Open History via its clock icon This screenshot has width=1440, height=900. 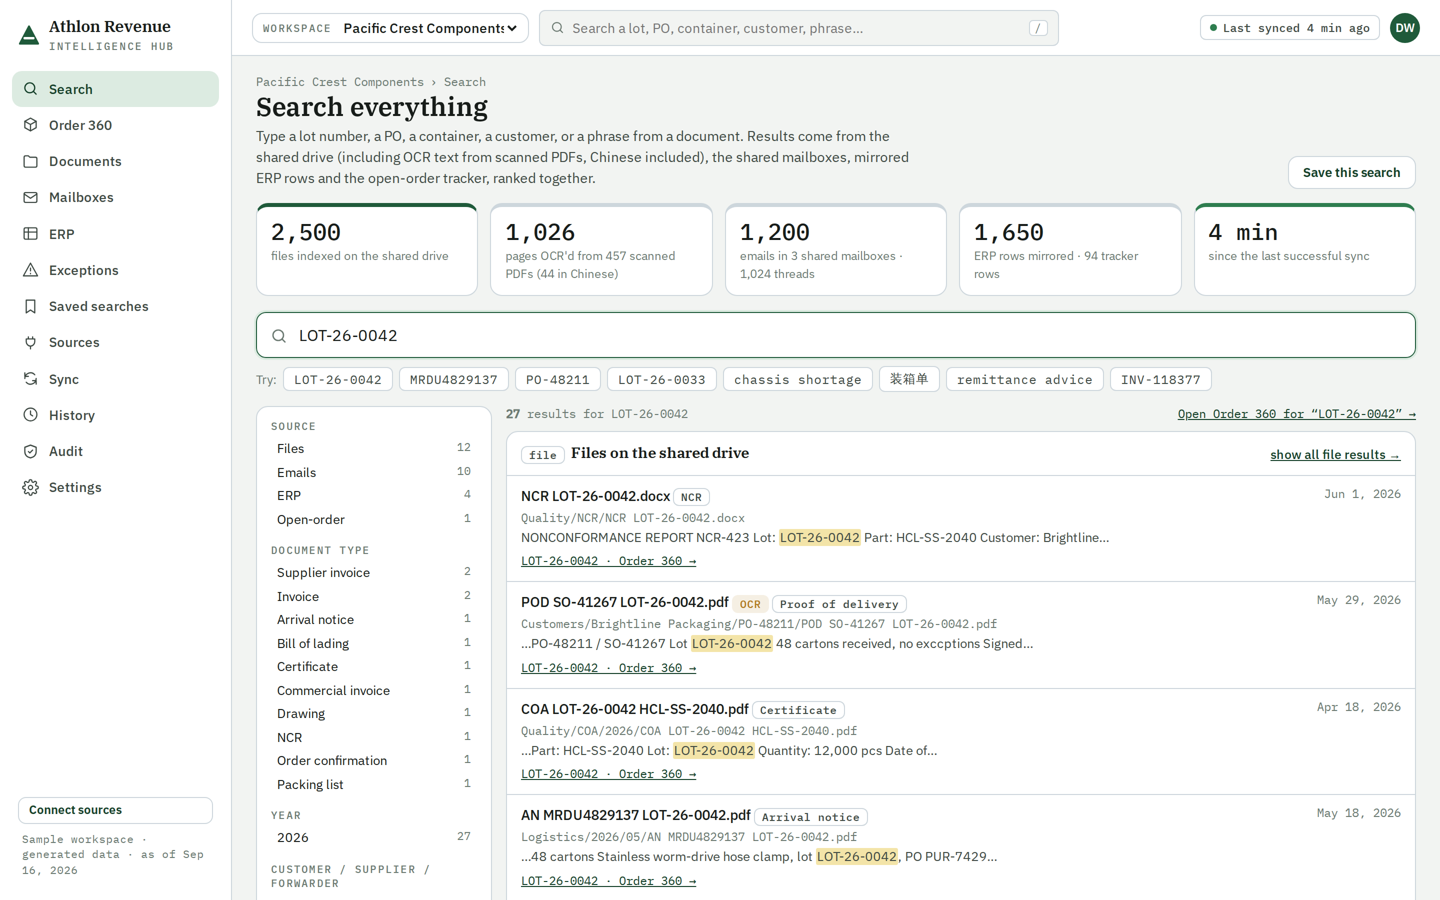click(31, 415)
